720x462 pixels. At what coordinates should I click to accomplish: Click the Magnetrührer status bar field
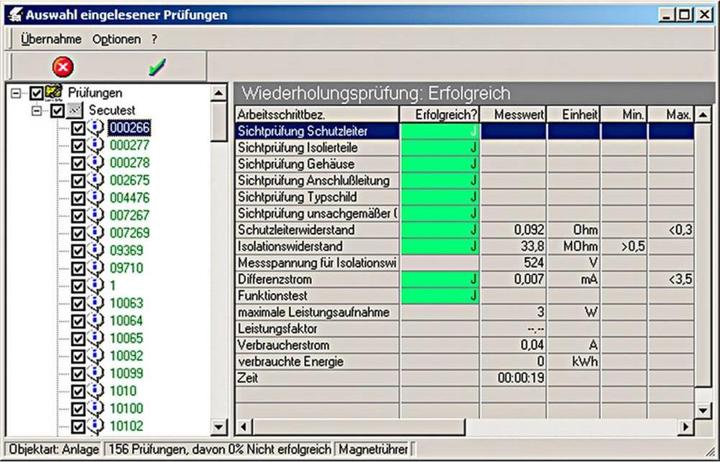tap(373, 449)
